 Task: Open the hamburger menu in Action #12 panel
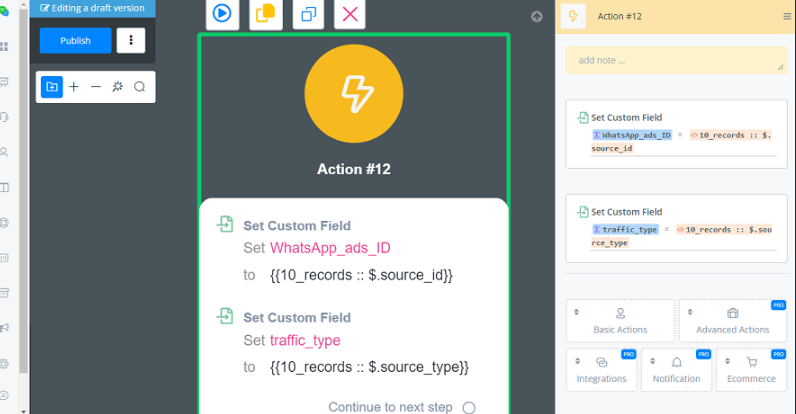pyautogui.click(x=786, y=16)
